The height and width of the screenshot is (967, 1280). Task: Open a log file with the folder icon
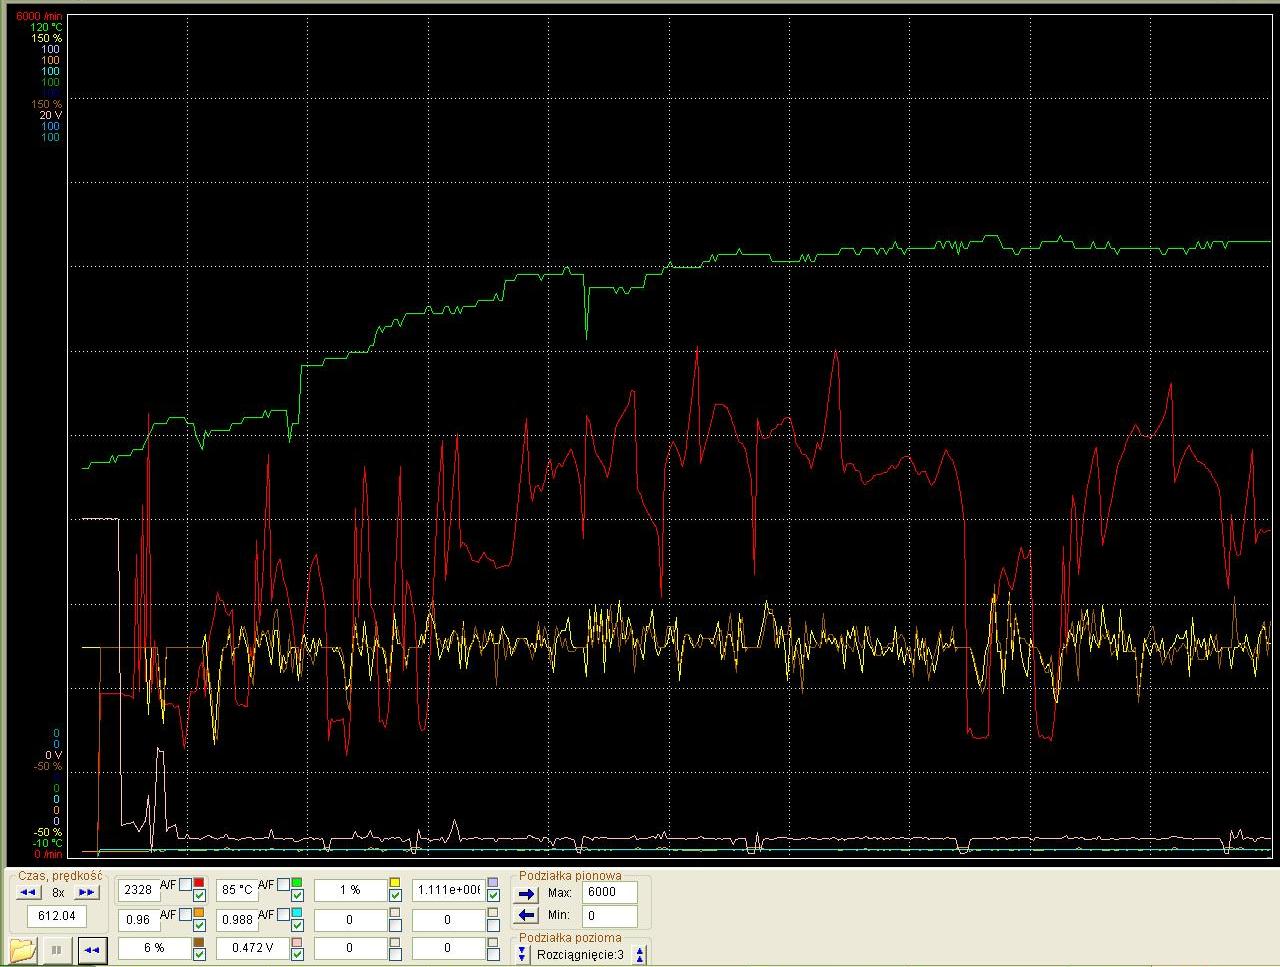pos(23,949)
